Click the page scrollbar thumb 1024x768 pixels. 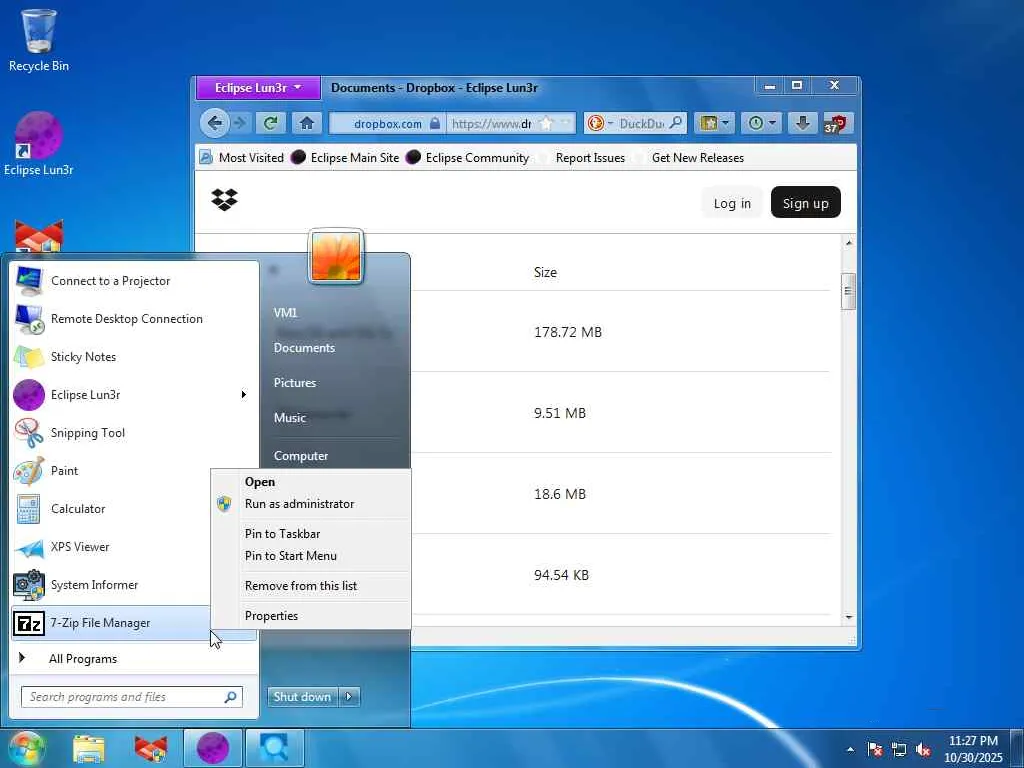click(848, 291)
